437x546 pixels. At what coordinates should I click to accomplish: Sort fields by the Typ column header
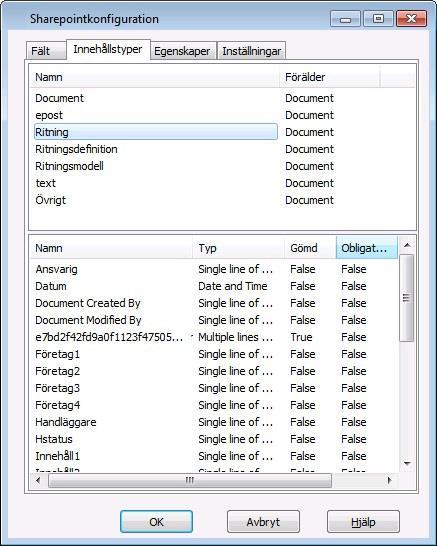coord(239,248)
